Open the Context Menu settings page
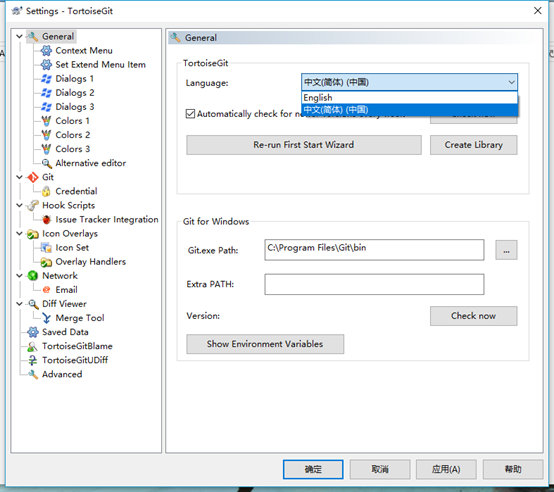The width and height of the screenshot is (554, 492). [x=84, y=51]
